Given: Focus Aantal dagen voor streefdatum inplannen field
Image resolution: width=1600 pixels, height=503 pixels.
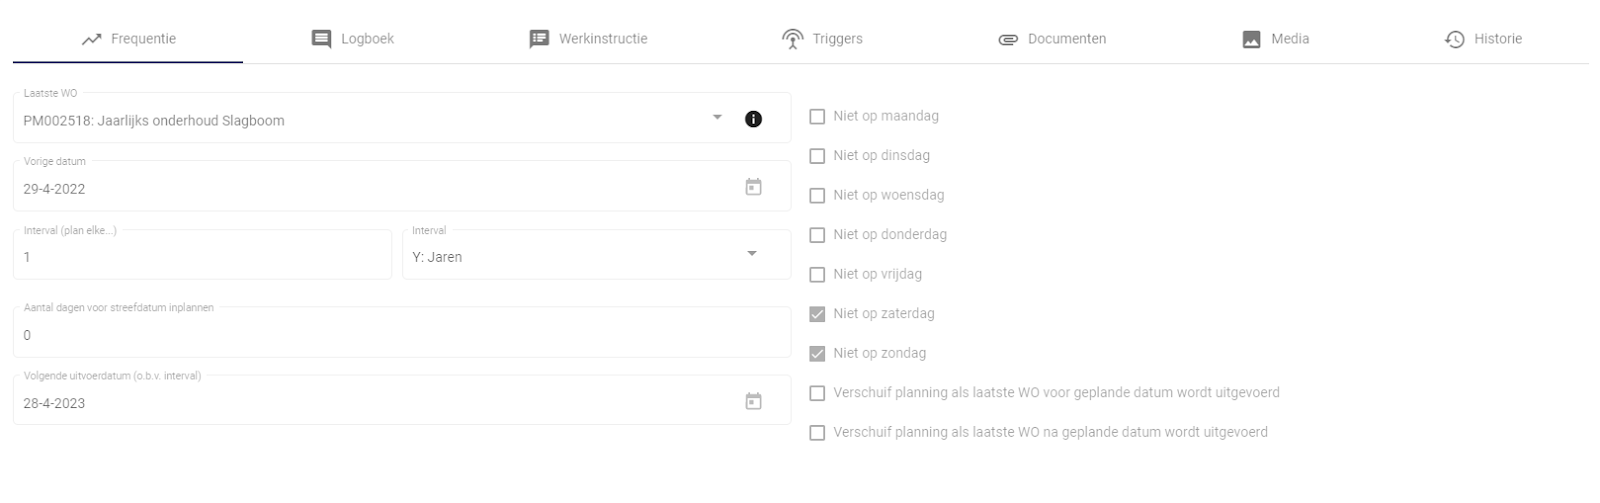Looking at the screenshot, I should (400, 335).
